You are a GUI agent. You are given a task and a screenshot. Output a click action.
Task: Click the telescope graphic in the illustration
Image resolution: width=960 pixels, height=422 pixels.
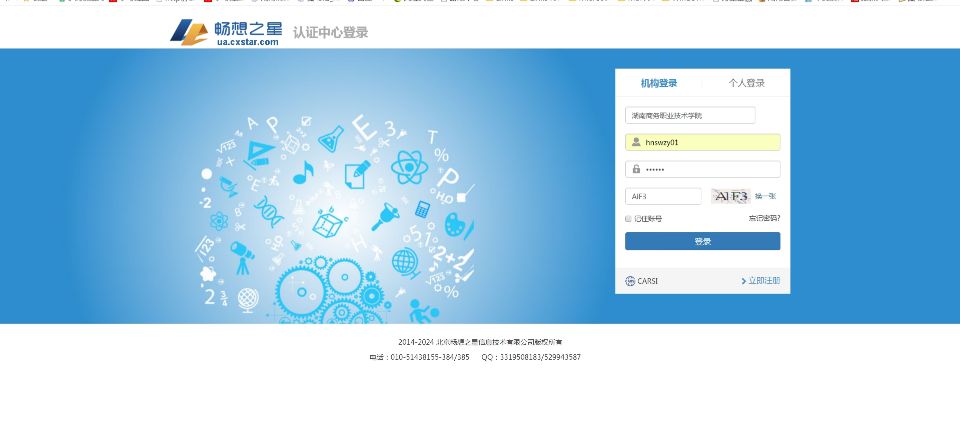click(242, 253)
